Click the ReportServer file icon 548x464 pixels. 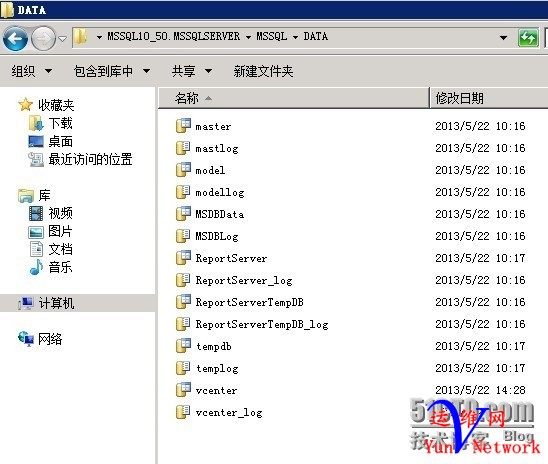pos(183,258)
